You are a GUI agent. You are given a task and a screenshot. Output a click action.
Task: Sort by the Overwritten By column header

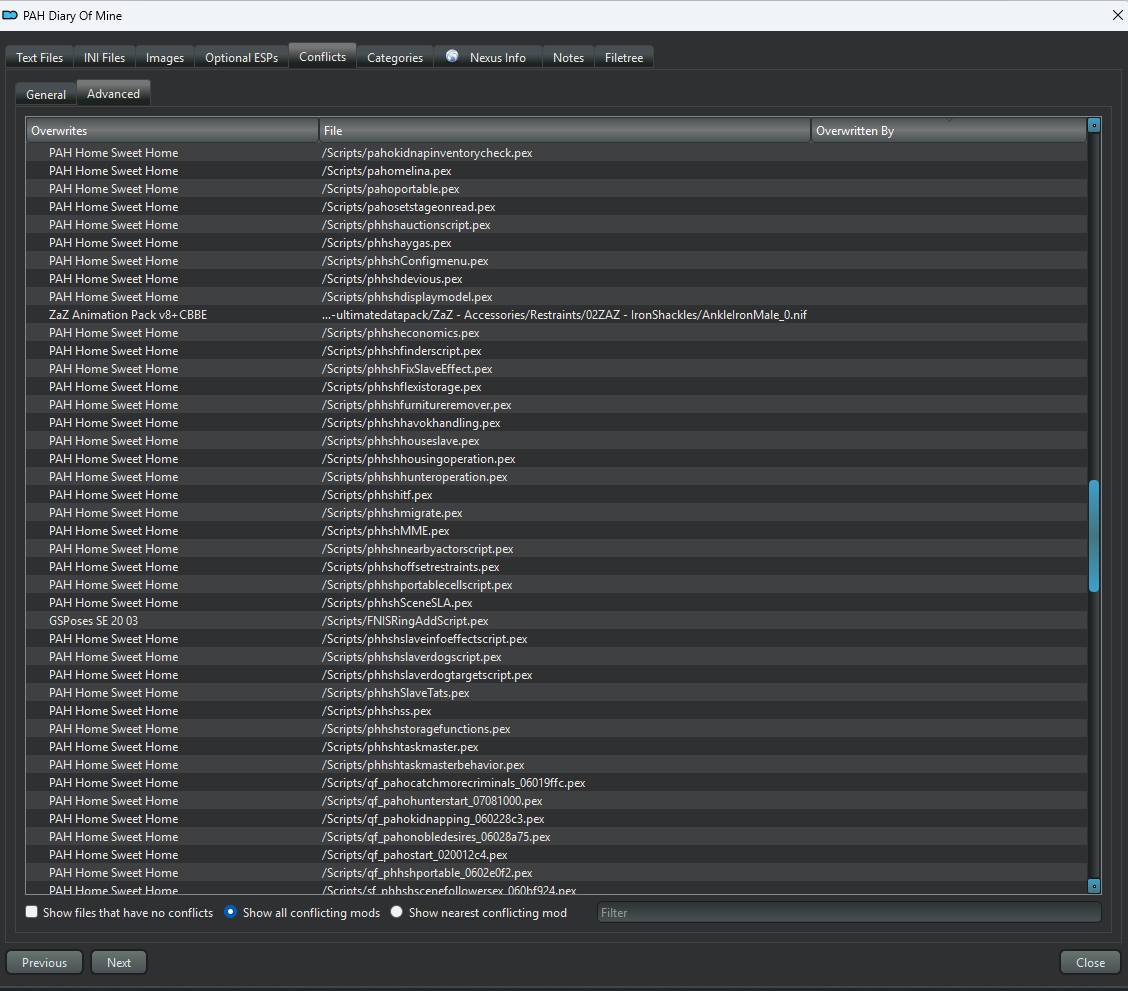click(948, 130)
